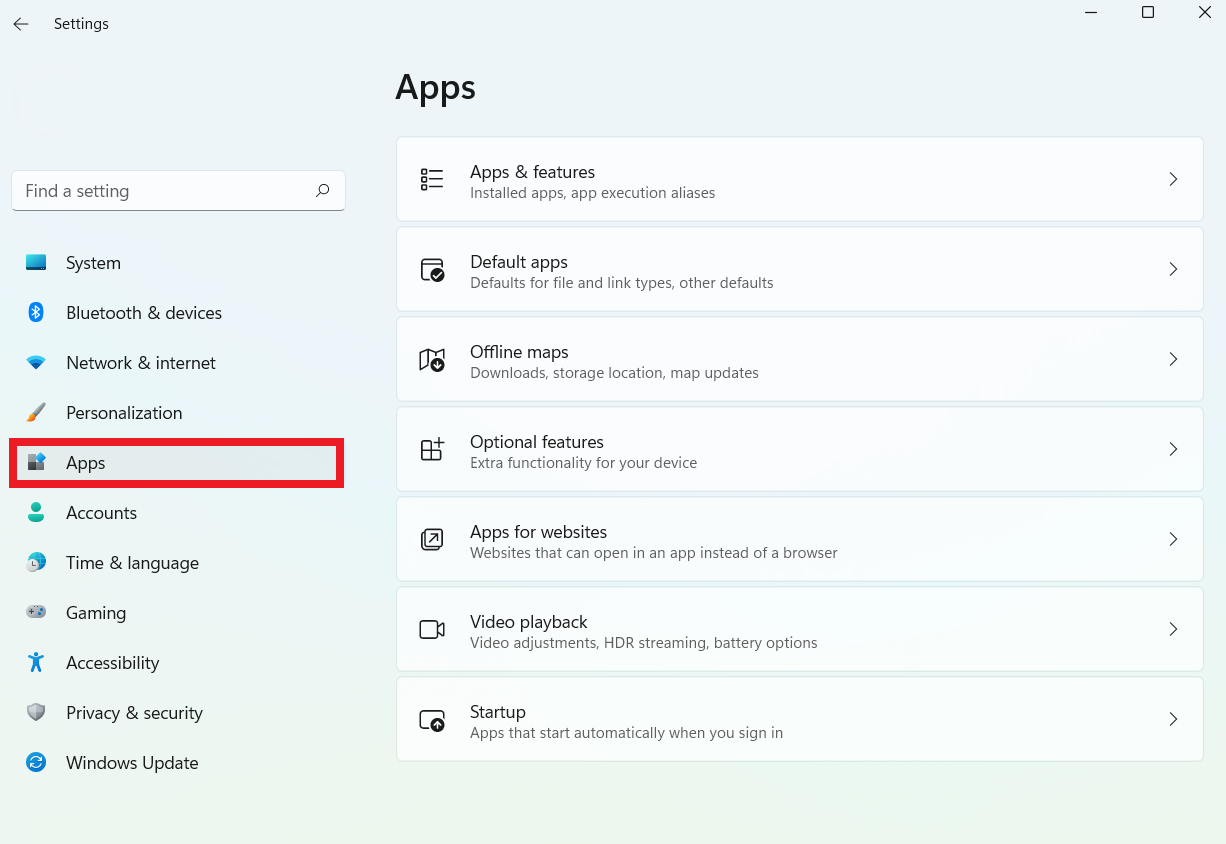
Task: Click the Time & language globe icon
Action: tap(36, 562)
